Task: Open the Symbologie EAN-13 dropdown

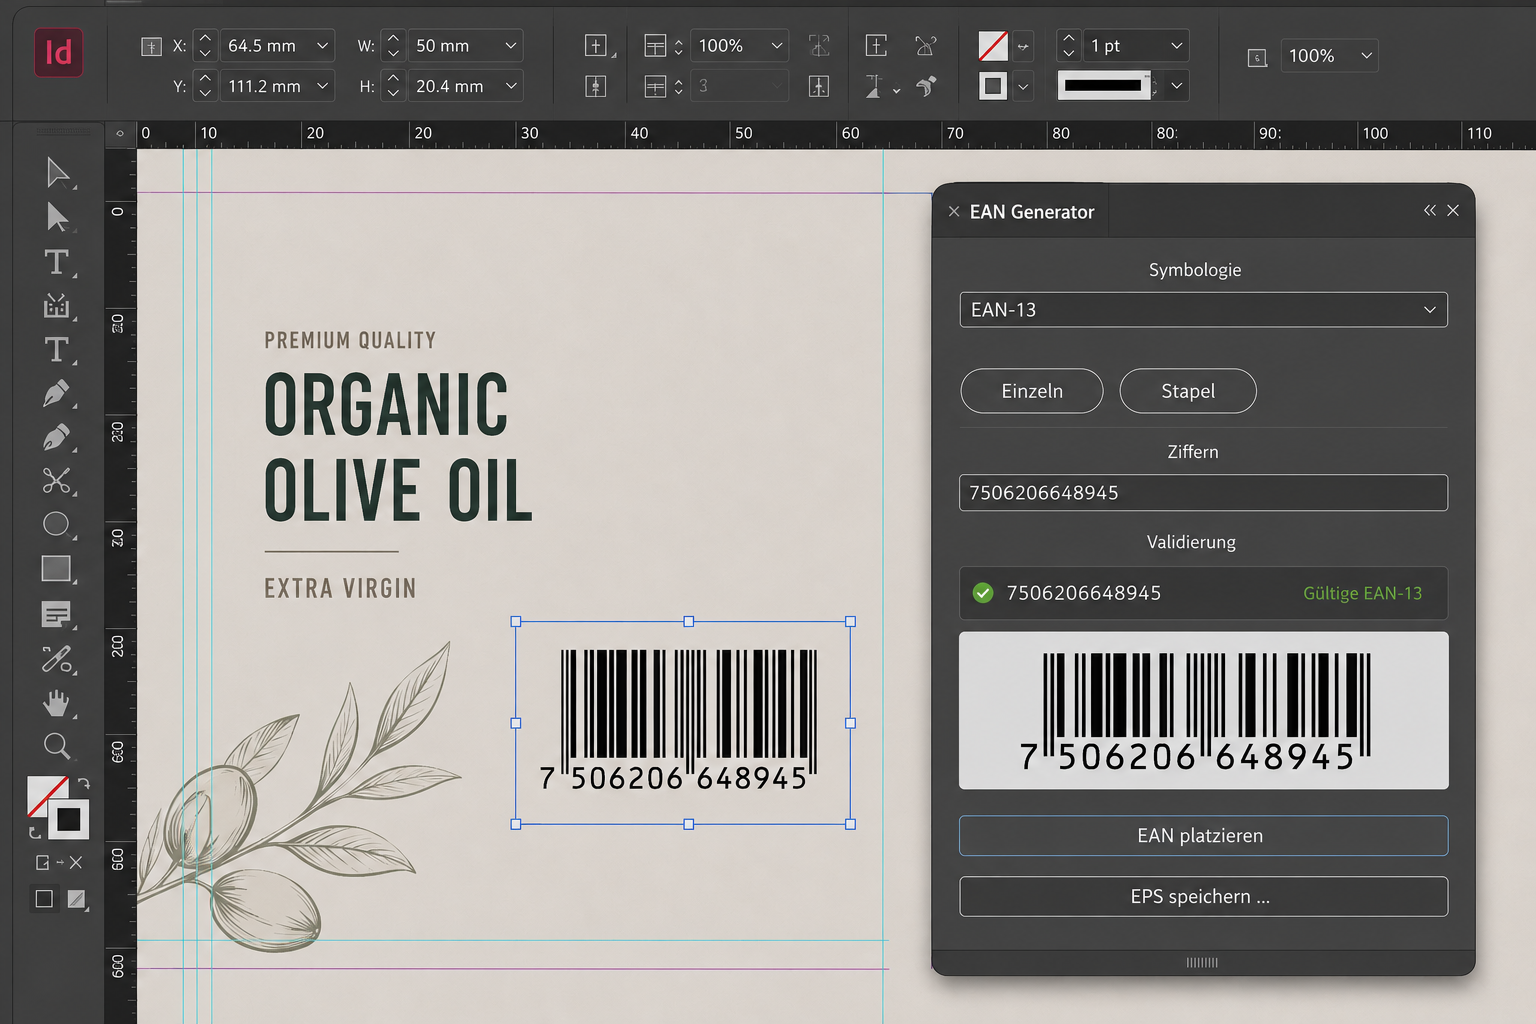Action: click(1203, 310)
